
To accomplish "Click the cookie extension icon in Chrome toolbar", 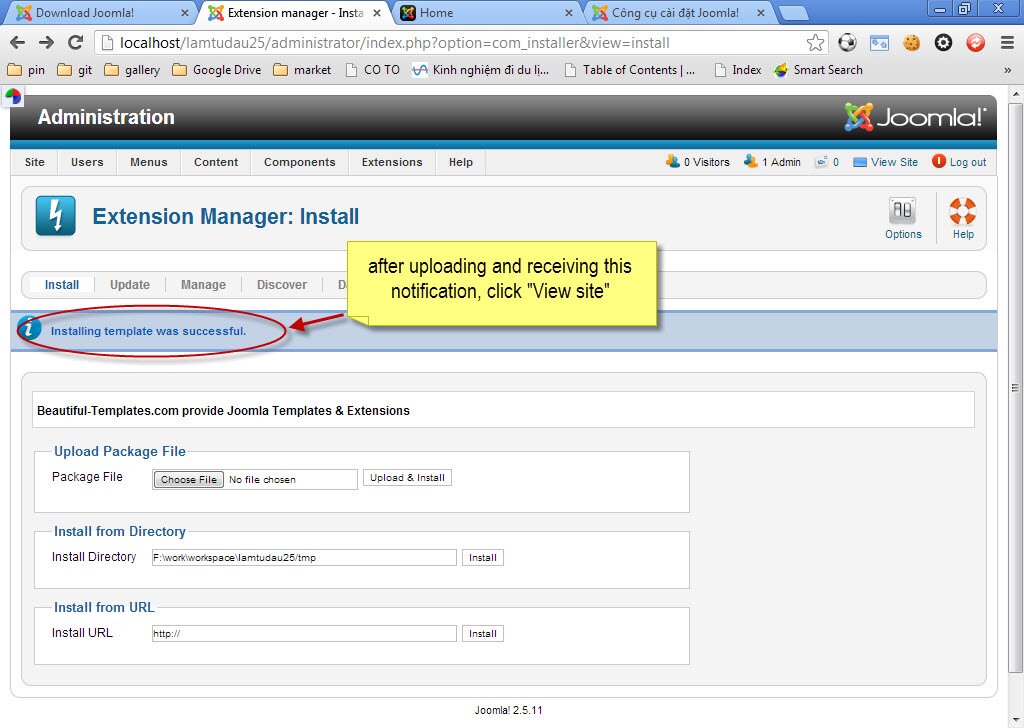I will click(x=908, y=44).
